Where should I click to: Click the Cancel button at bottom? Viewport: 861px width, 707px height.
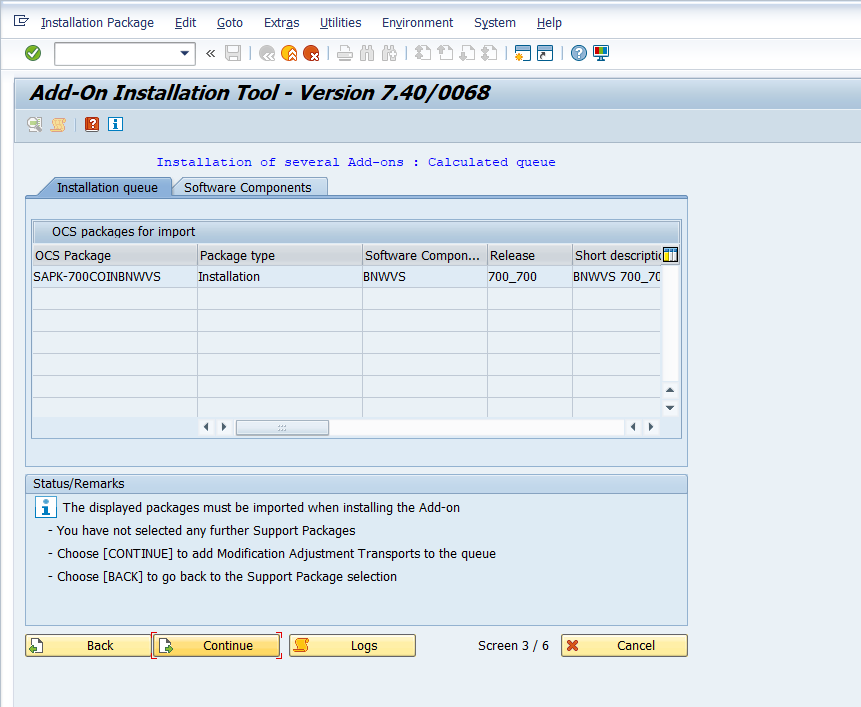(624, 645)
